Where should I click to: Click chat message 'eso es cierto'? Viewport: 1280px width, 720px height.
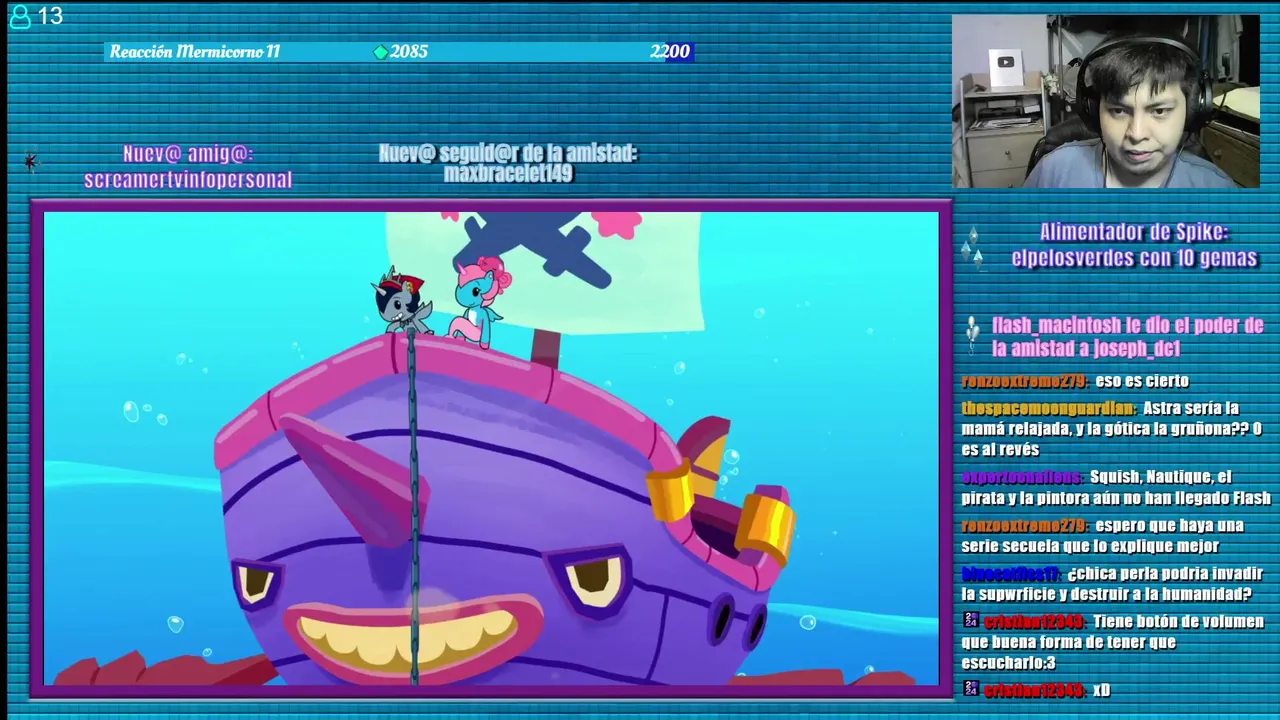pos(1142,381)
